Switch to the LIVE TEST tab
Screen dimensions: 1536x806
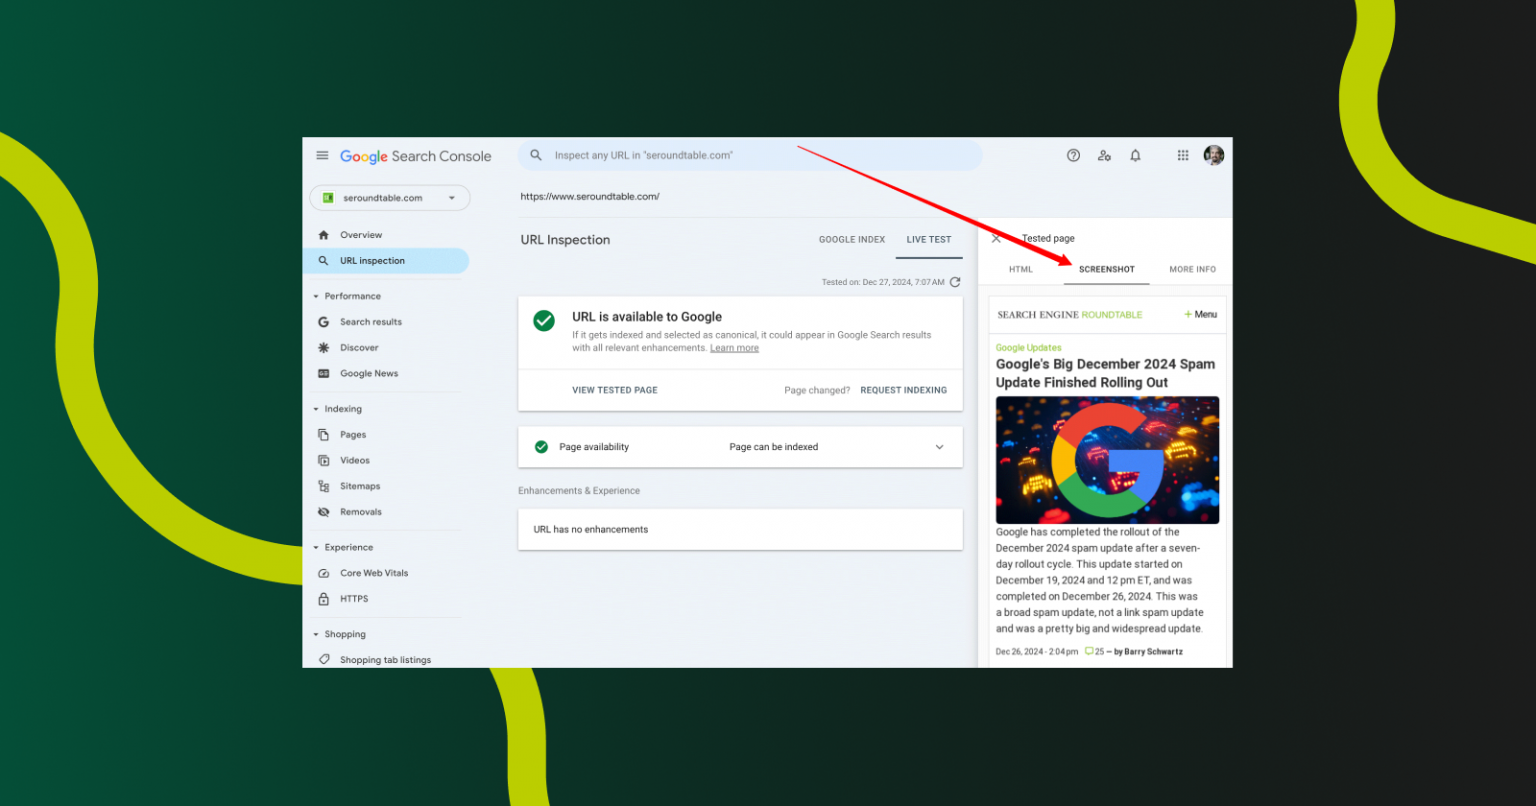pos(929,240)
